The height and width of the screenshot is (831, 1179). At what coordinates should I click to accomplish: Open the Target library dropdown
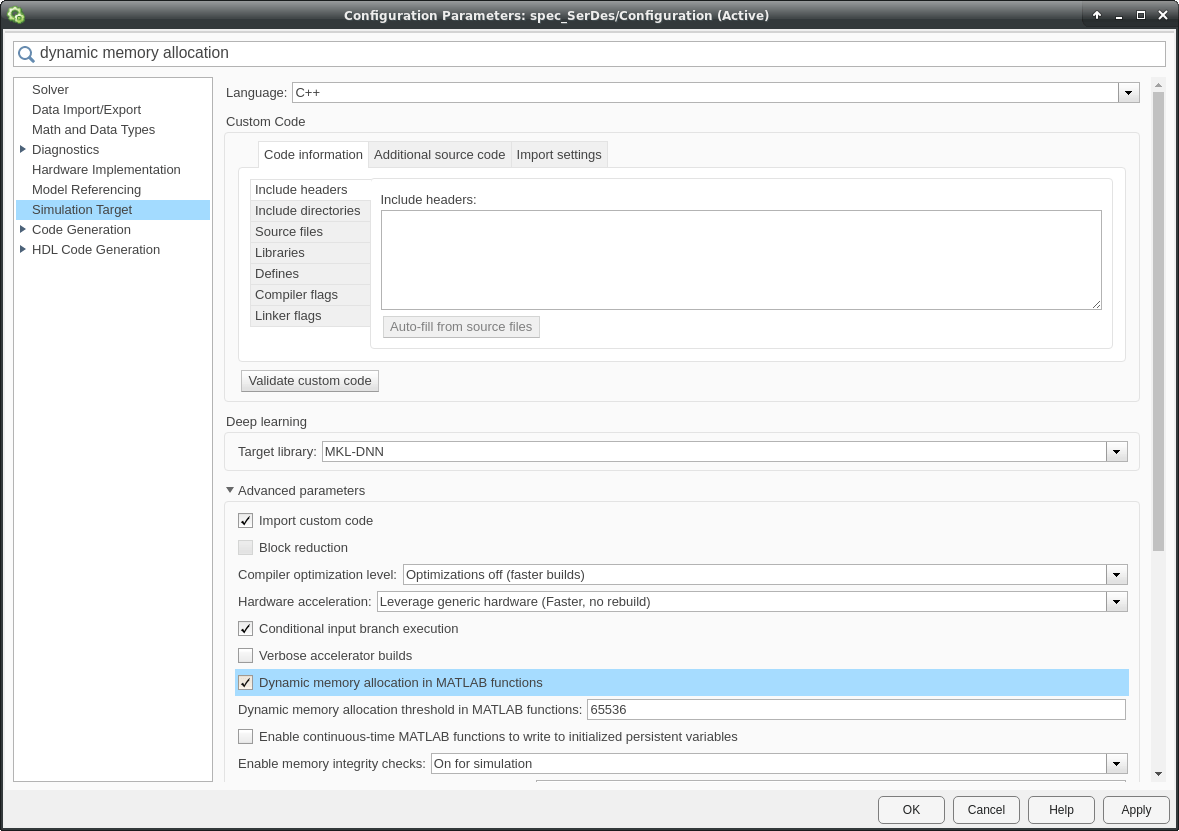point(1116,452)
